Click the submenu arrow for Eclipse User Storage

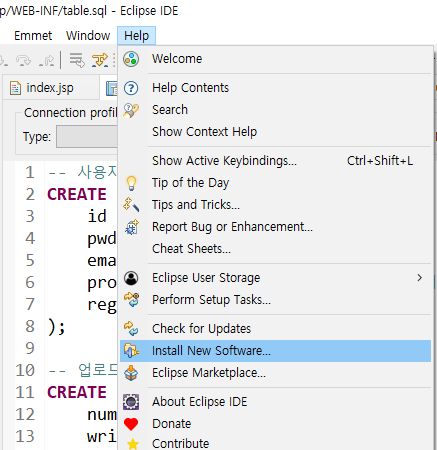(420, 278)
